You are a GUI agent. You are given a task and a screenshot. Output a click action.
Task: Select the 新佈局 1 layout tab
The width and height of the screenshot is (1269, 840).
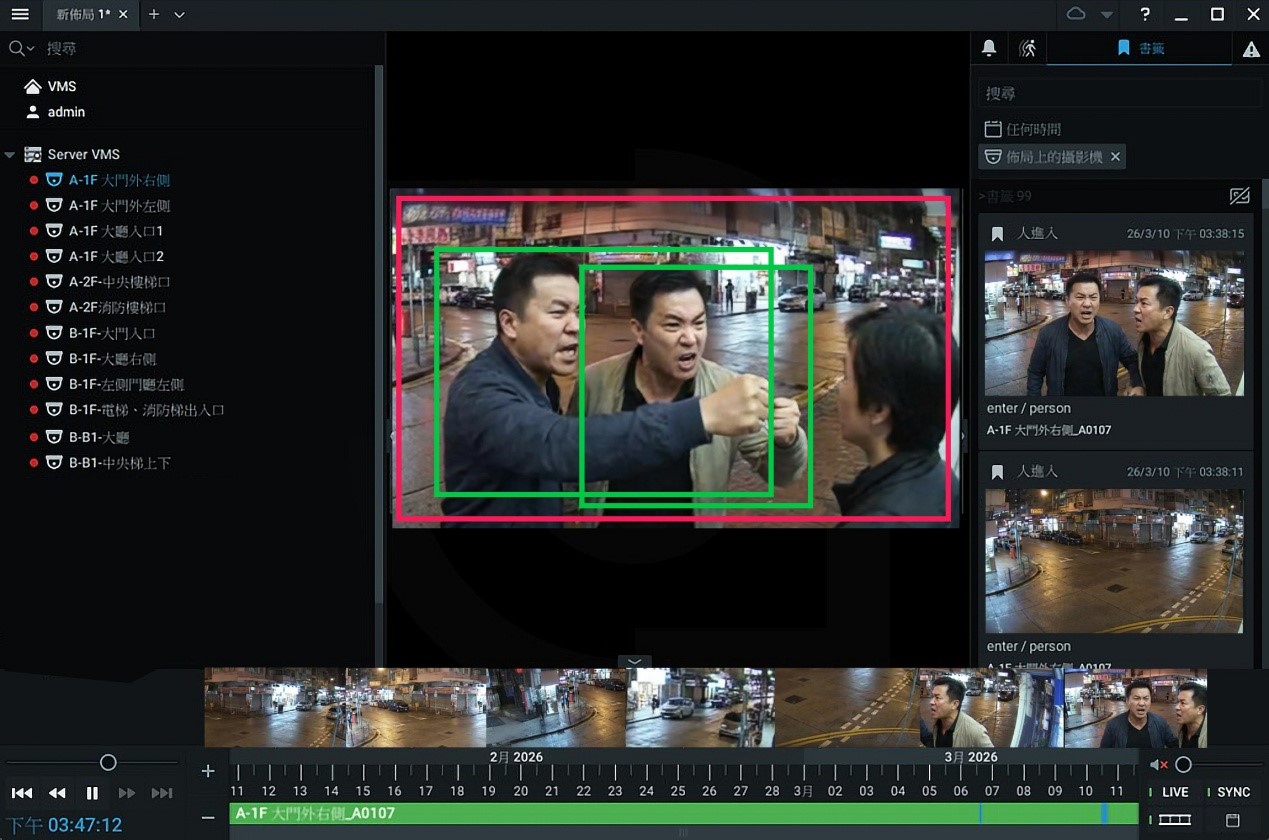84,15
